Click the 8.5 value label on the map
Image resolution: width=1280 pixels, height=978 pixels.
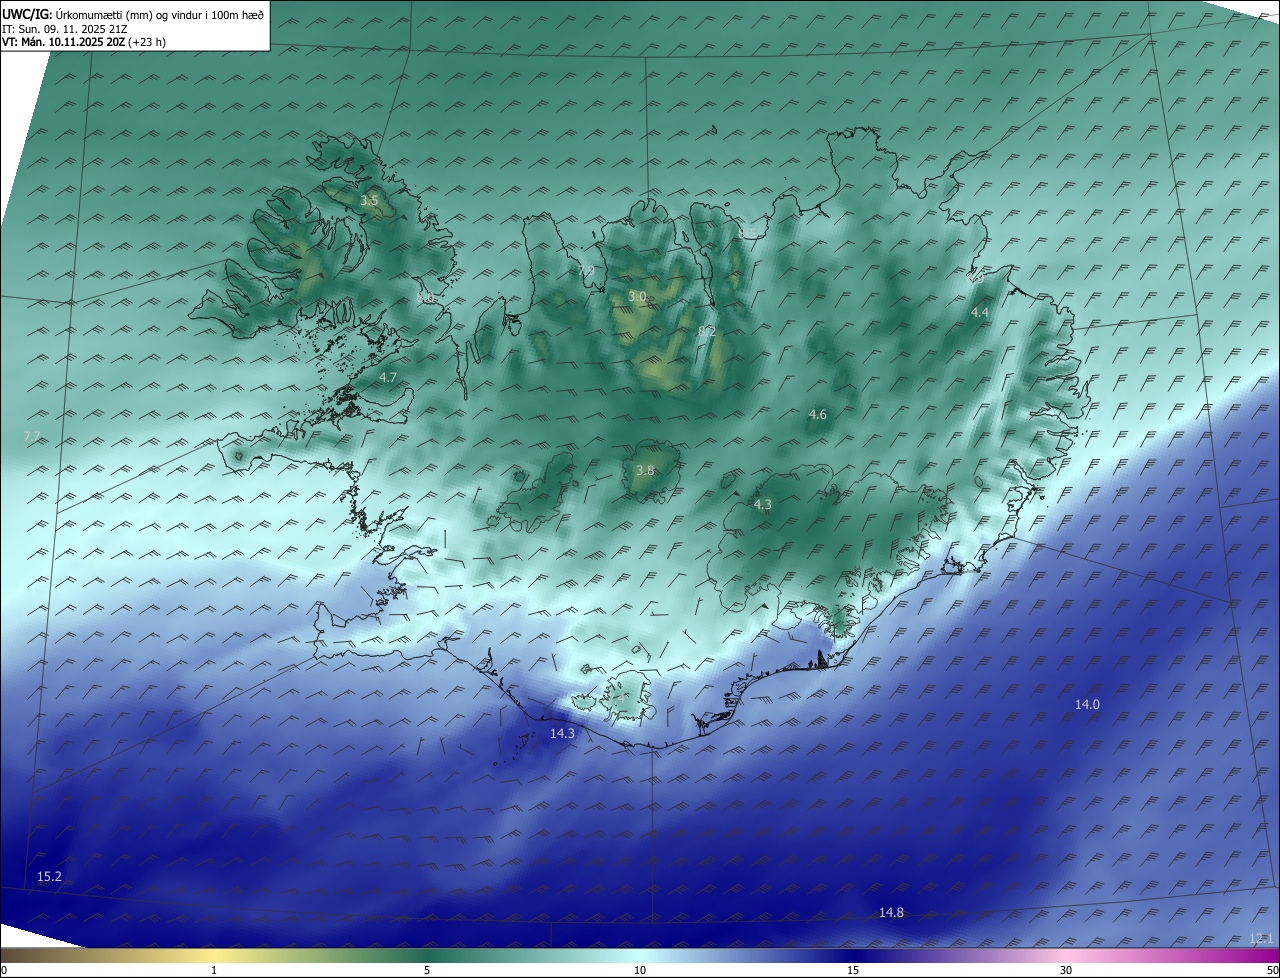[748, 233]
